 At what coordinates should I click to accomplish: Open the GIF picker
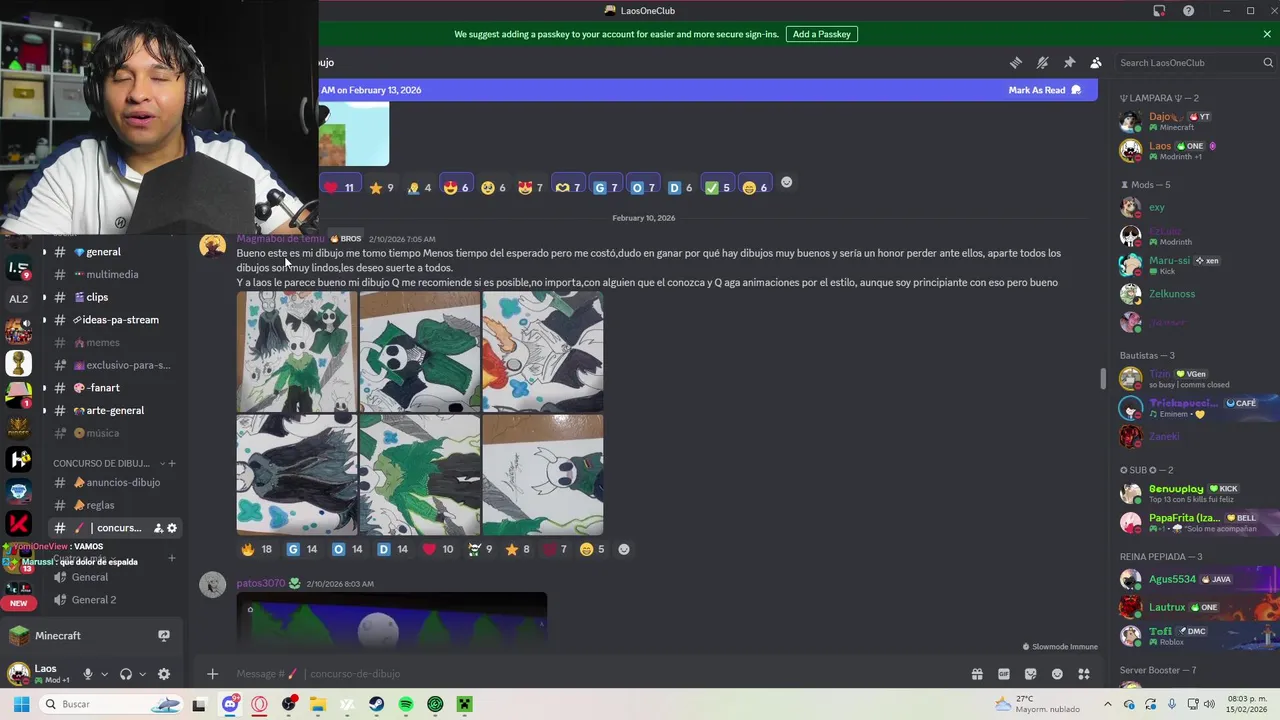[x=1004, y=674]
